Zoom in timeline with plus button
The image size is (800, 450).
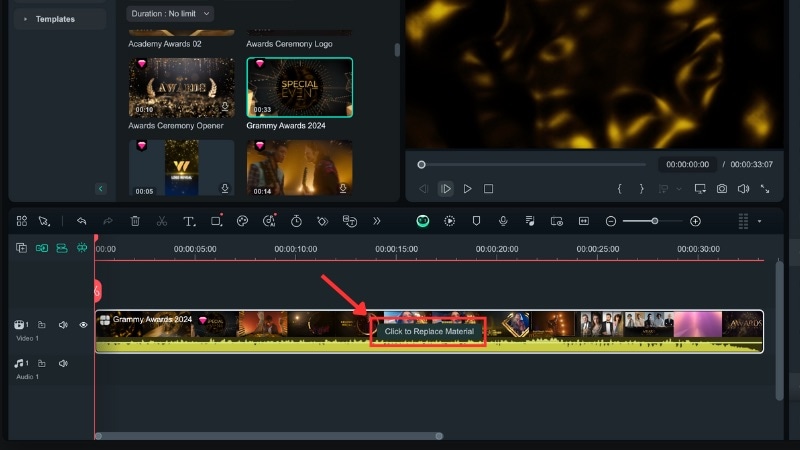695,221
